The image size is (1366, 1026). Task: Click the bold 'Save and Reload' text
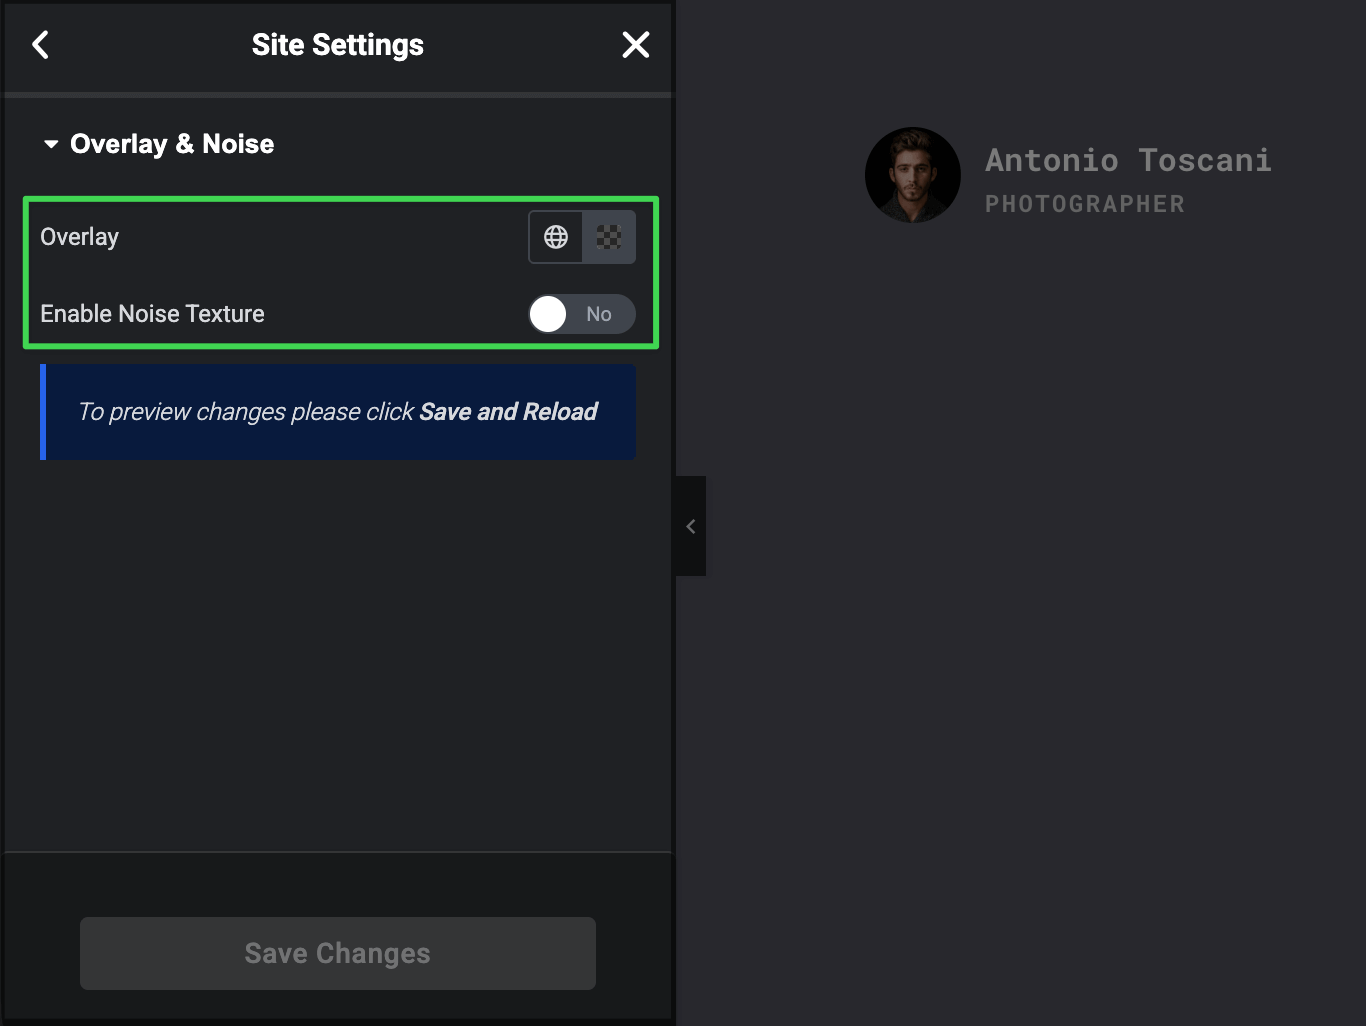(x=508, y=412)
